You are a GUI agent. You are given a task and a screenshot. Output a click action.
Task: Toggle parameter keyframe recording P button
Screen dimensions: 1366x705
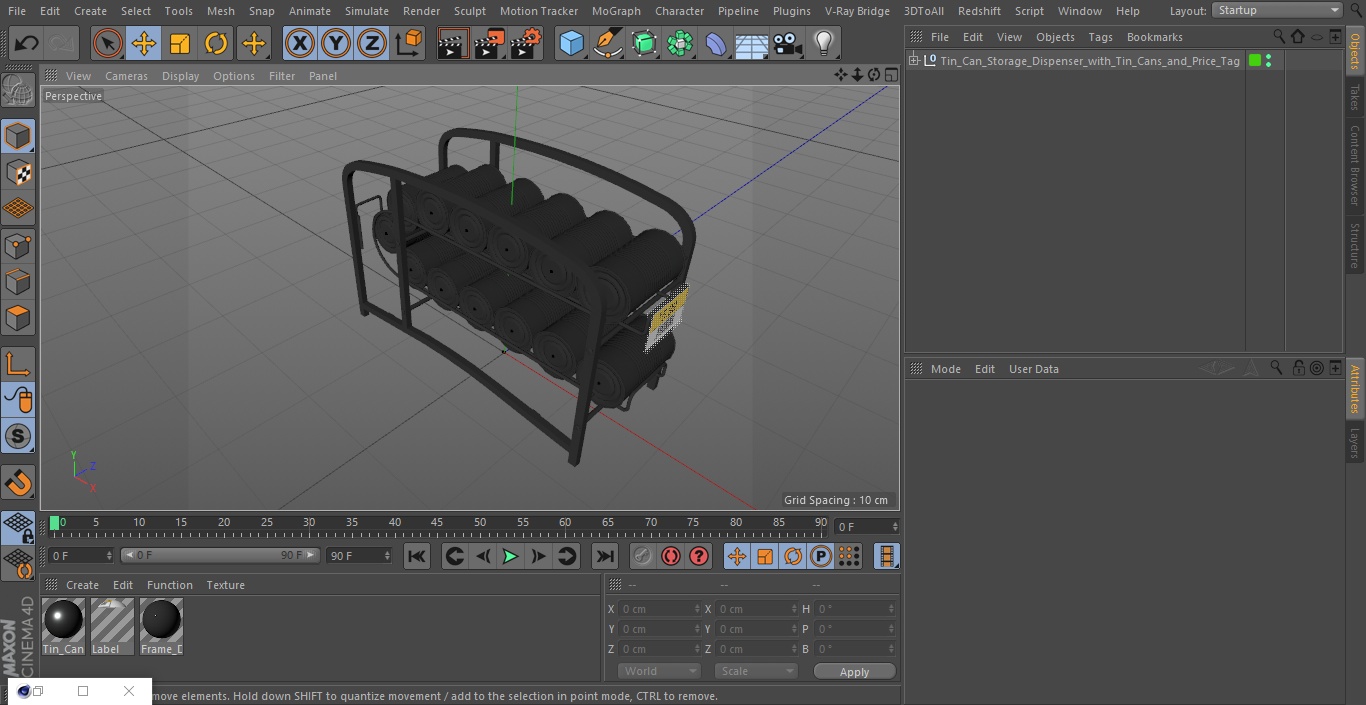pos(821,556)
